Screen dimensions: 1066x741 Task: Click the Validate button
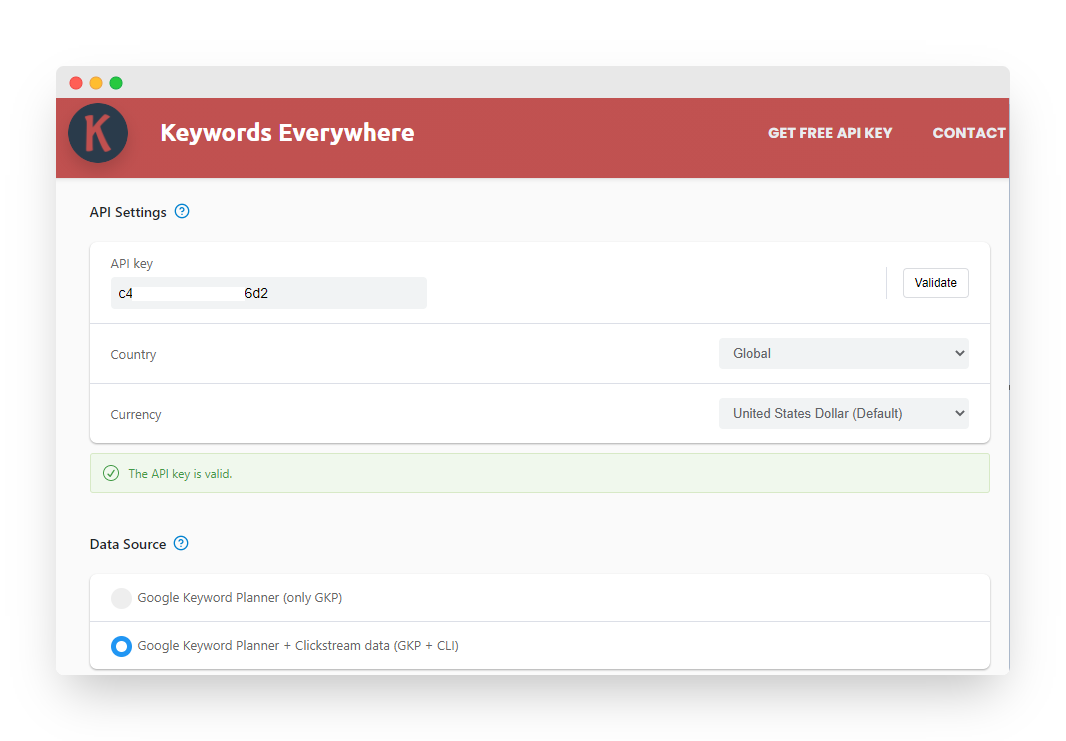935,283
